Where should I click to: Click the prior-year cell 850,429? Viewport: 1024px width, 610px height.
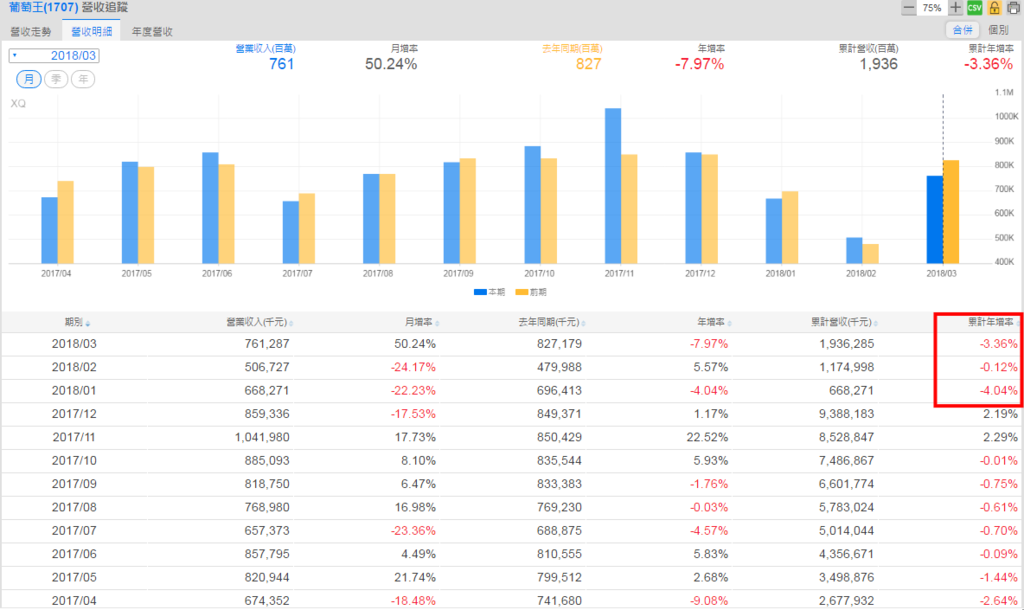coord(560,438)
